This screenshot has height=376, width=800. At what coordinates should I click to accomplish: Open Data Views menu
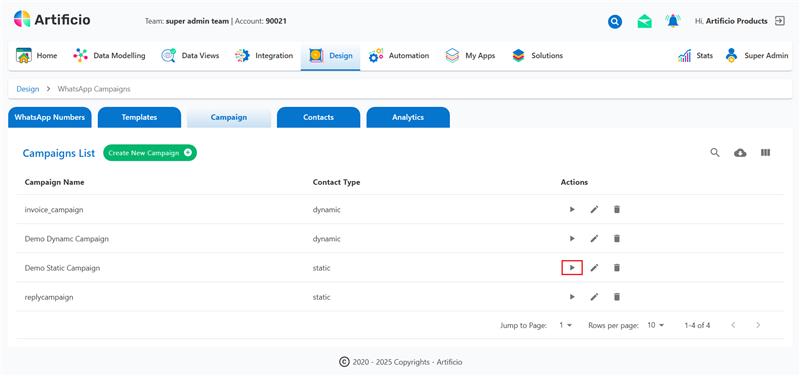190,56
